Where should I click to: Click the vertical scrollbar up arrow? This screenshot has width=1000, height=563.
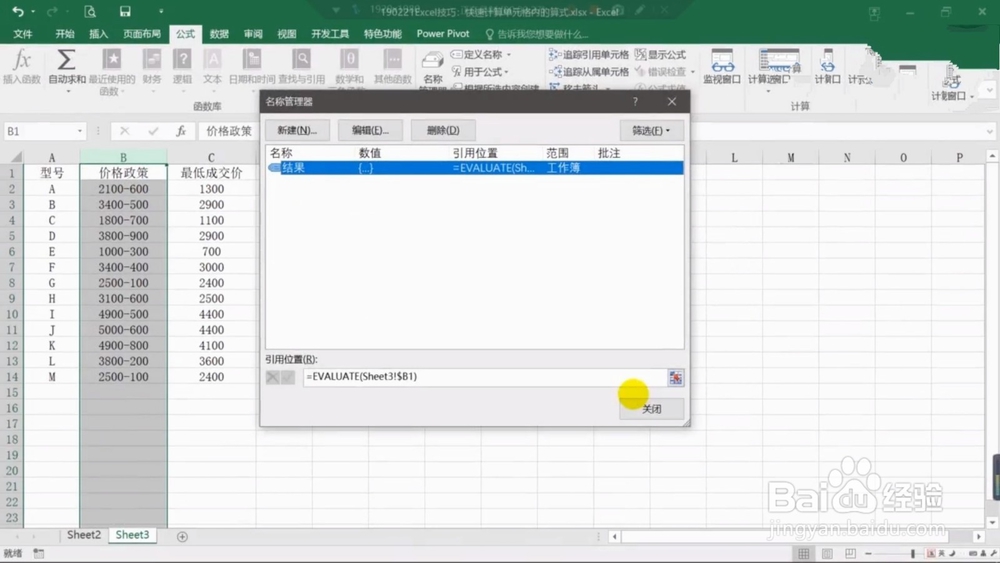pos(992,156)
